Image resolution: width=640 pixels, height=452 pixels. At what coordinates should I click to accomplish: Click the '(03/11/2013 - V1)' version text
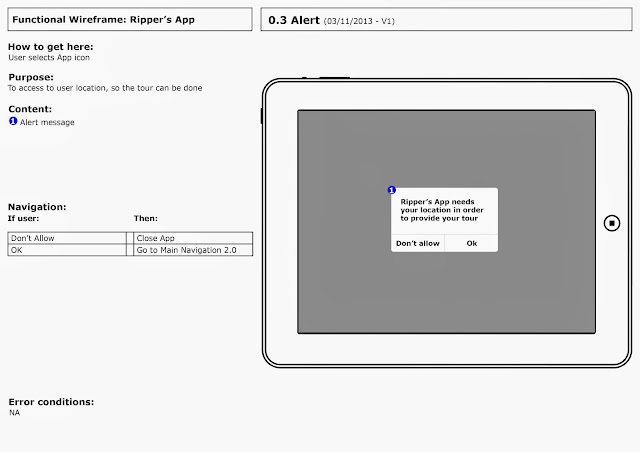pos(359,21)
